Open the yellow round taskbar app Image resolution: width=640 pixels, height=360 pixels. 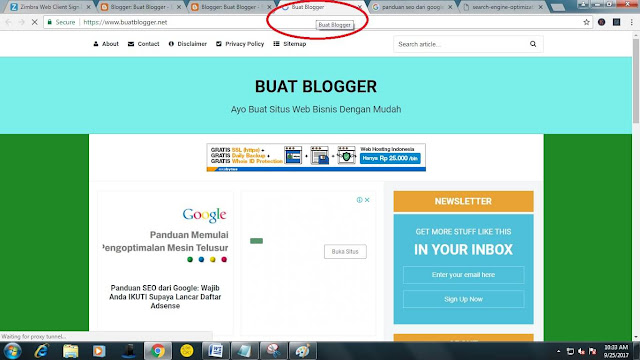tap(187, 351)
